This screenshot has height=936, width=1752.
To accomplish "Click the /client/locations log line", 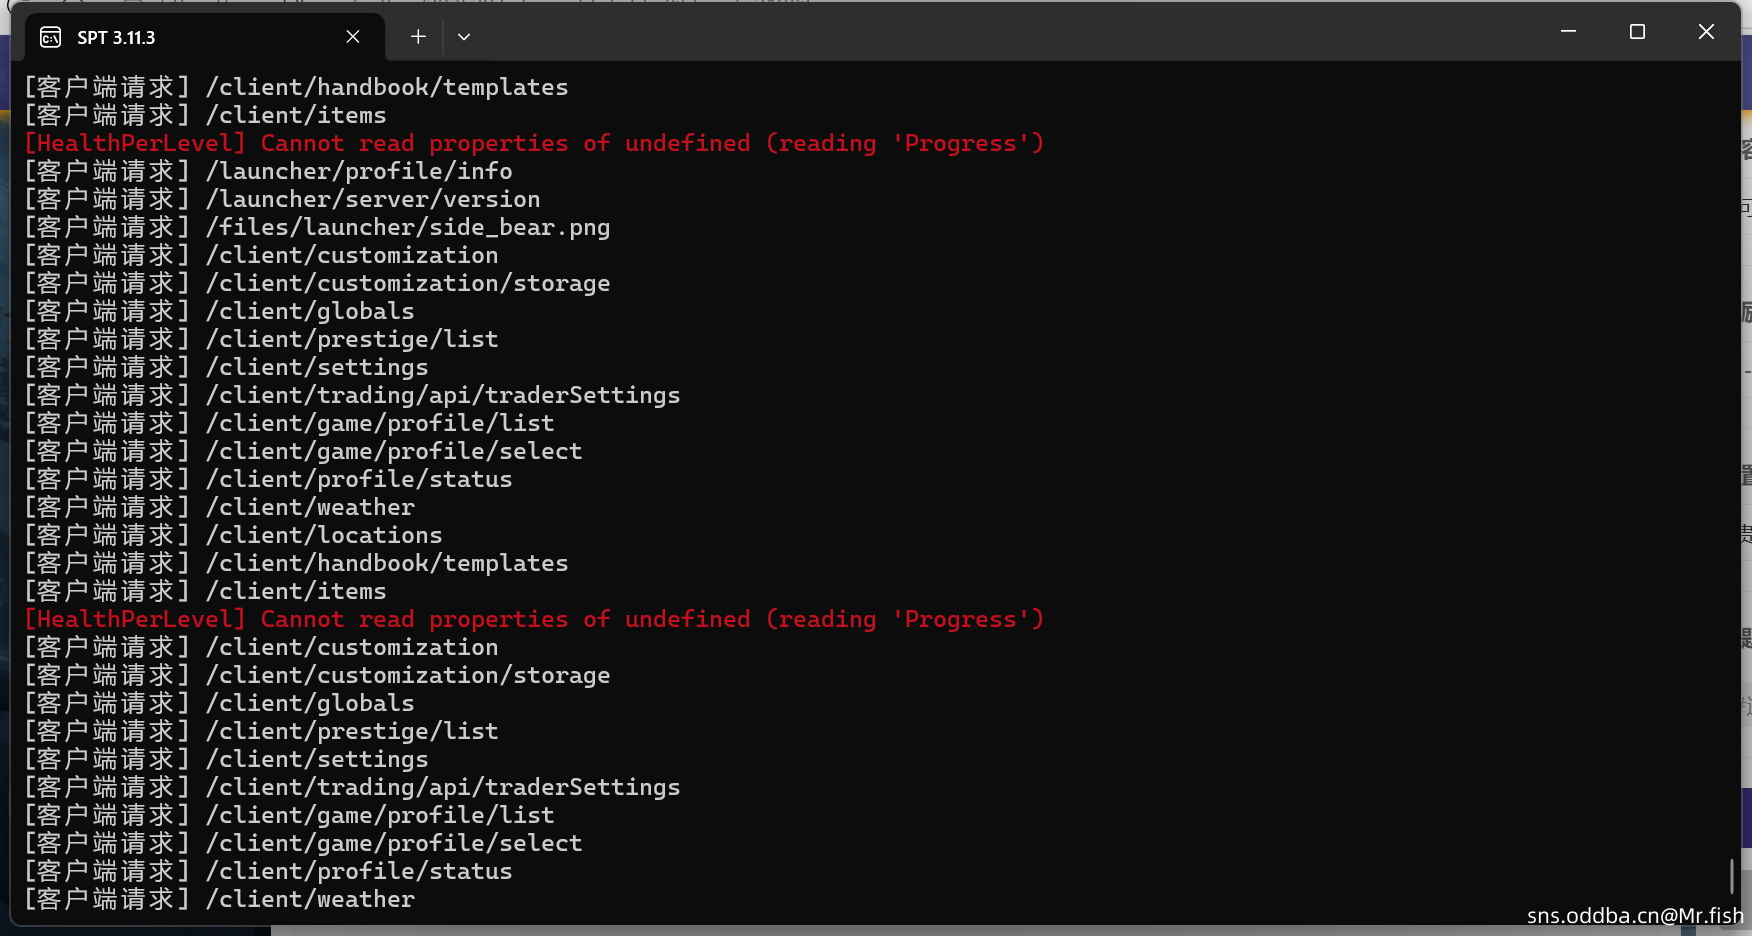I will (x=233, y=535).
